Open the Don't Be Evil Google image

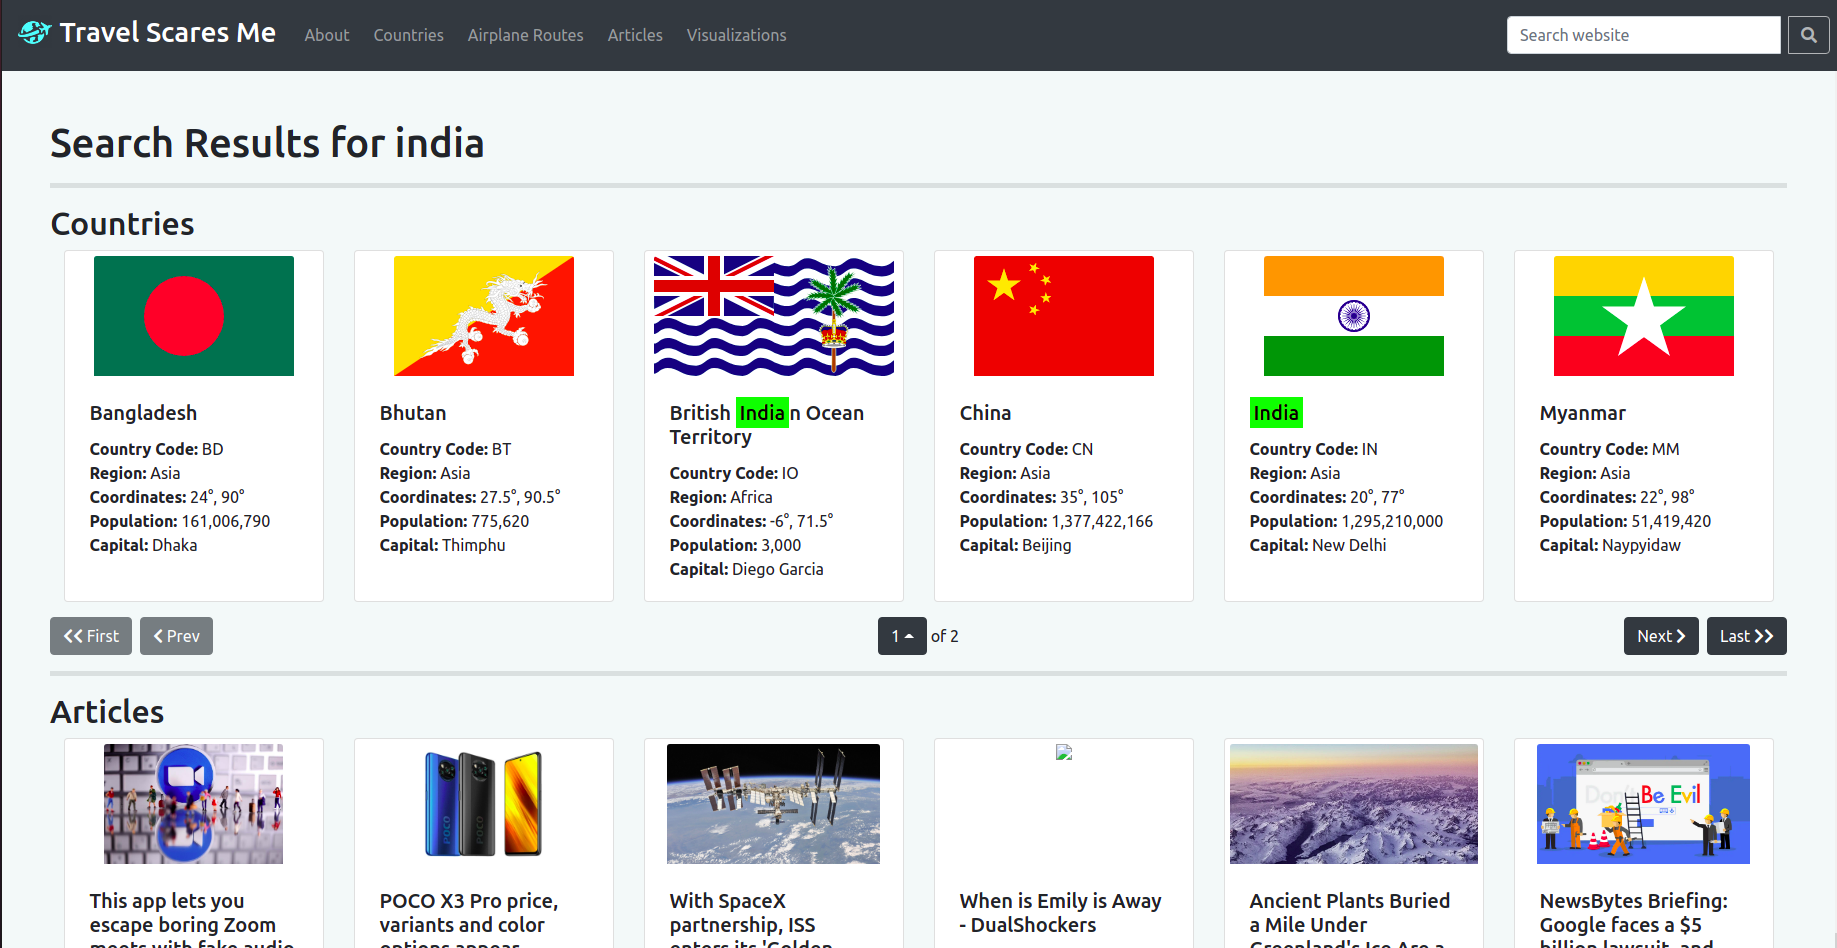coord(1644,804)
